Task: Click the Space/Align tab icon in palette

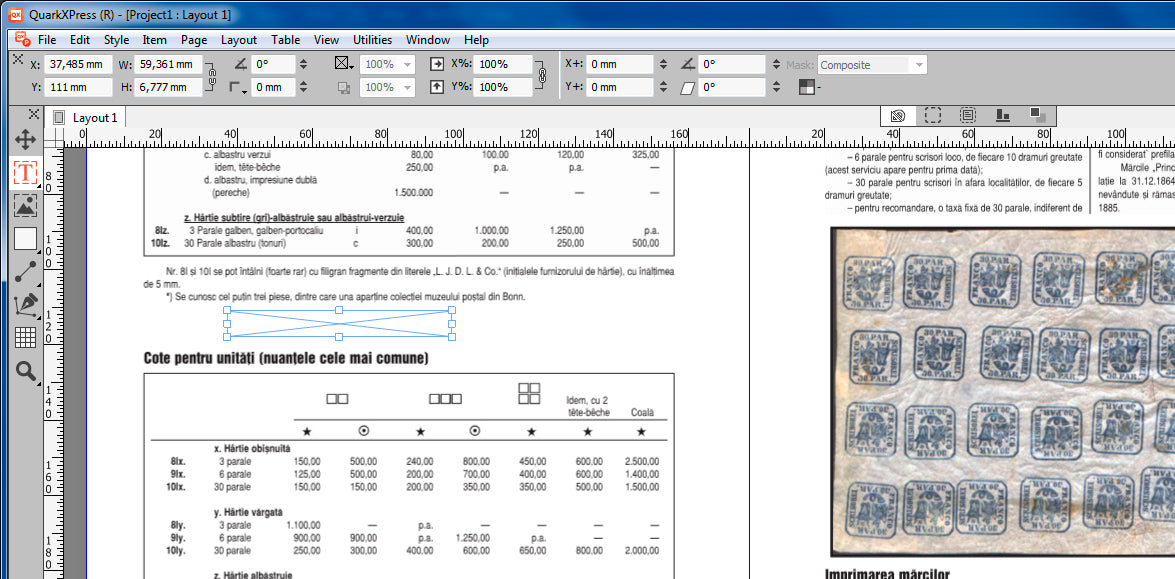Action: (1002, 116)
